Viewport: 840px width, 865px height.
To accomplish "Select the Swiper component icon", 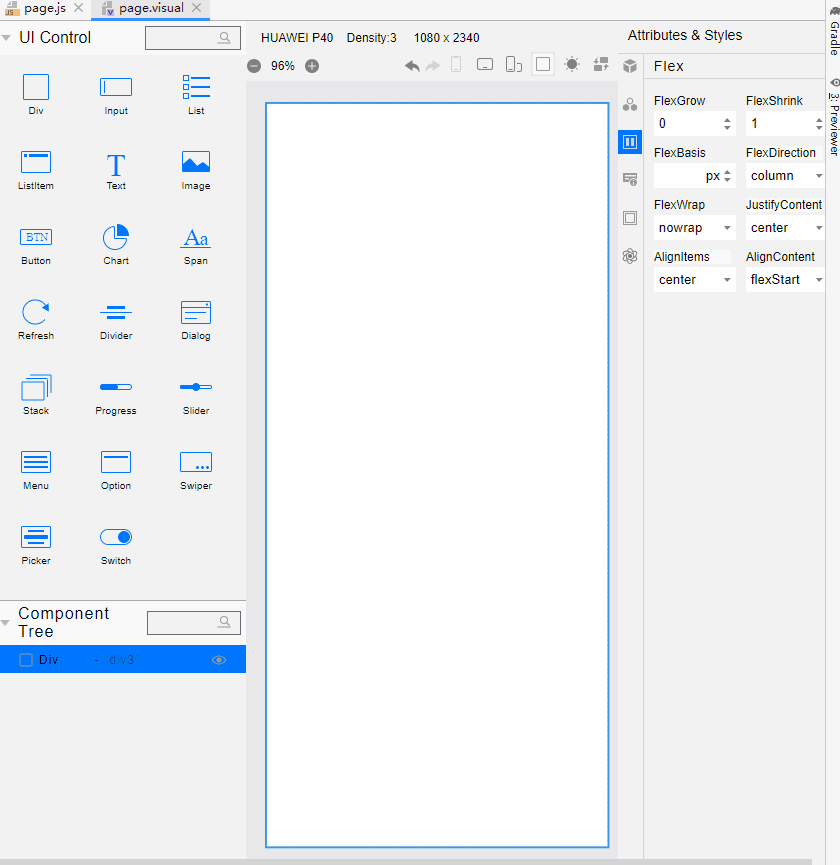I will pos(196,462).
